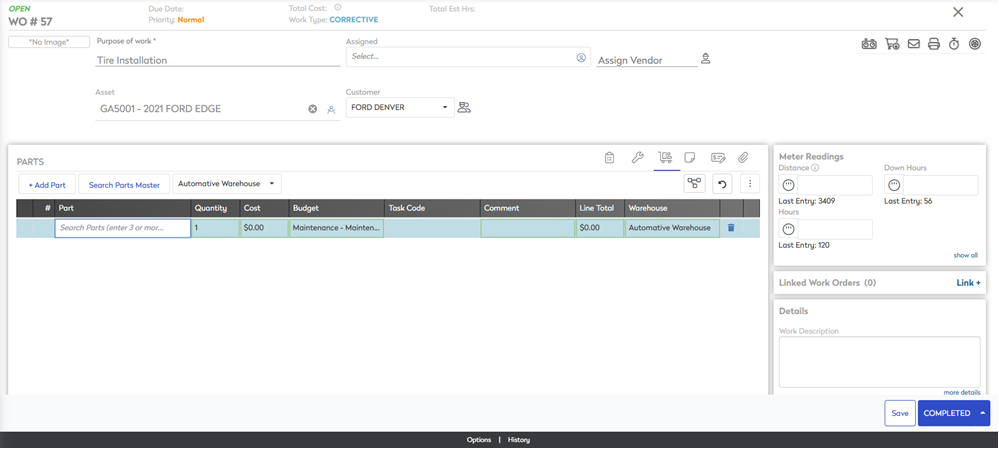This screenshot has width=999, height=449.
Task: Click the undo arrow button in Parts
Action: click(x=722, y=184)
